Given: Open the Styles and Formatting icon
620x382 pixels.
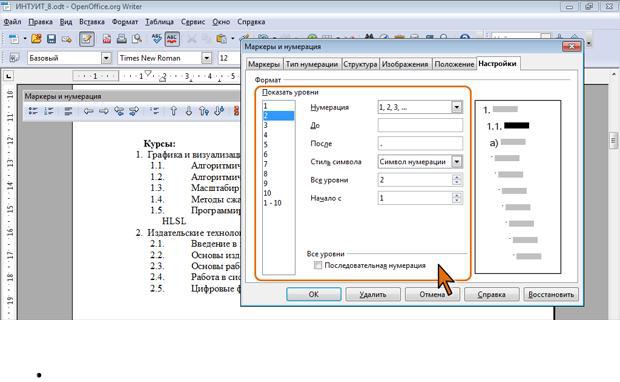Looking at the screenshot, I should (x=14, y=58).
